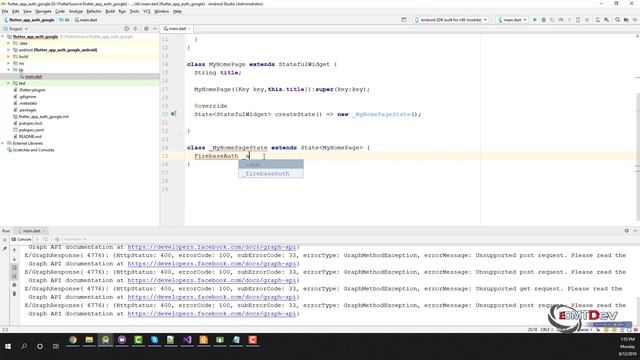Open the first facebook graph-api link in console
The width and height of the screenshot is (640, 360).
[x=212, y=247]
